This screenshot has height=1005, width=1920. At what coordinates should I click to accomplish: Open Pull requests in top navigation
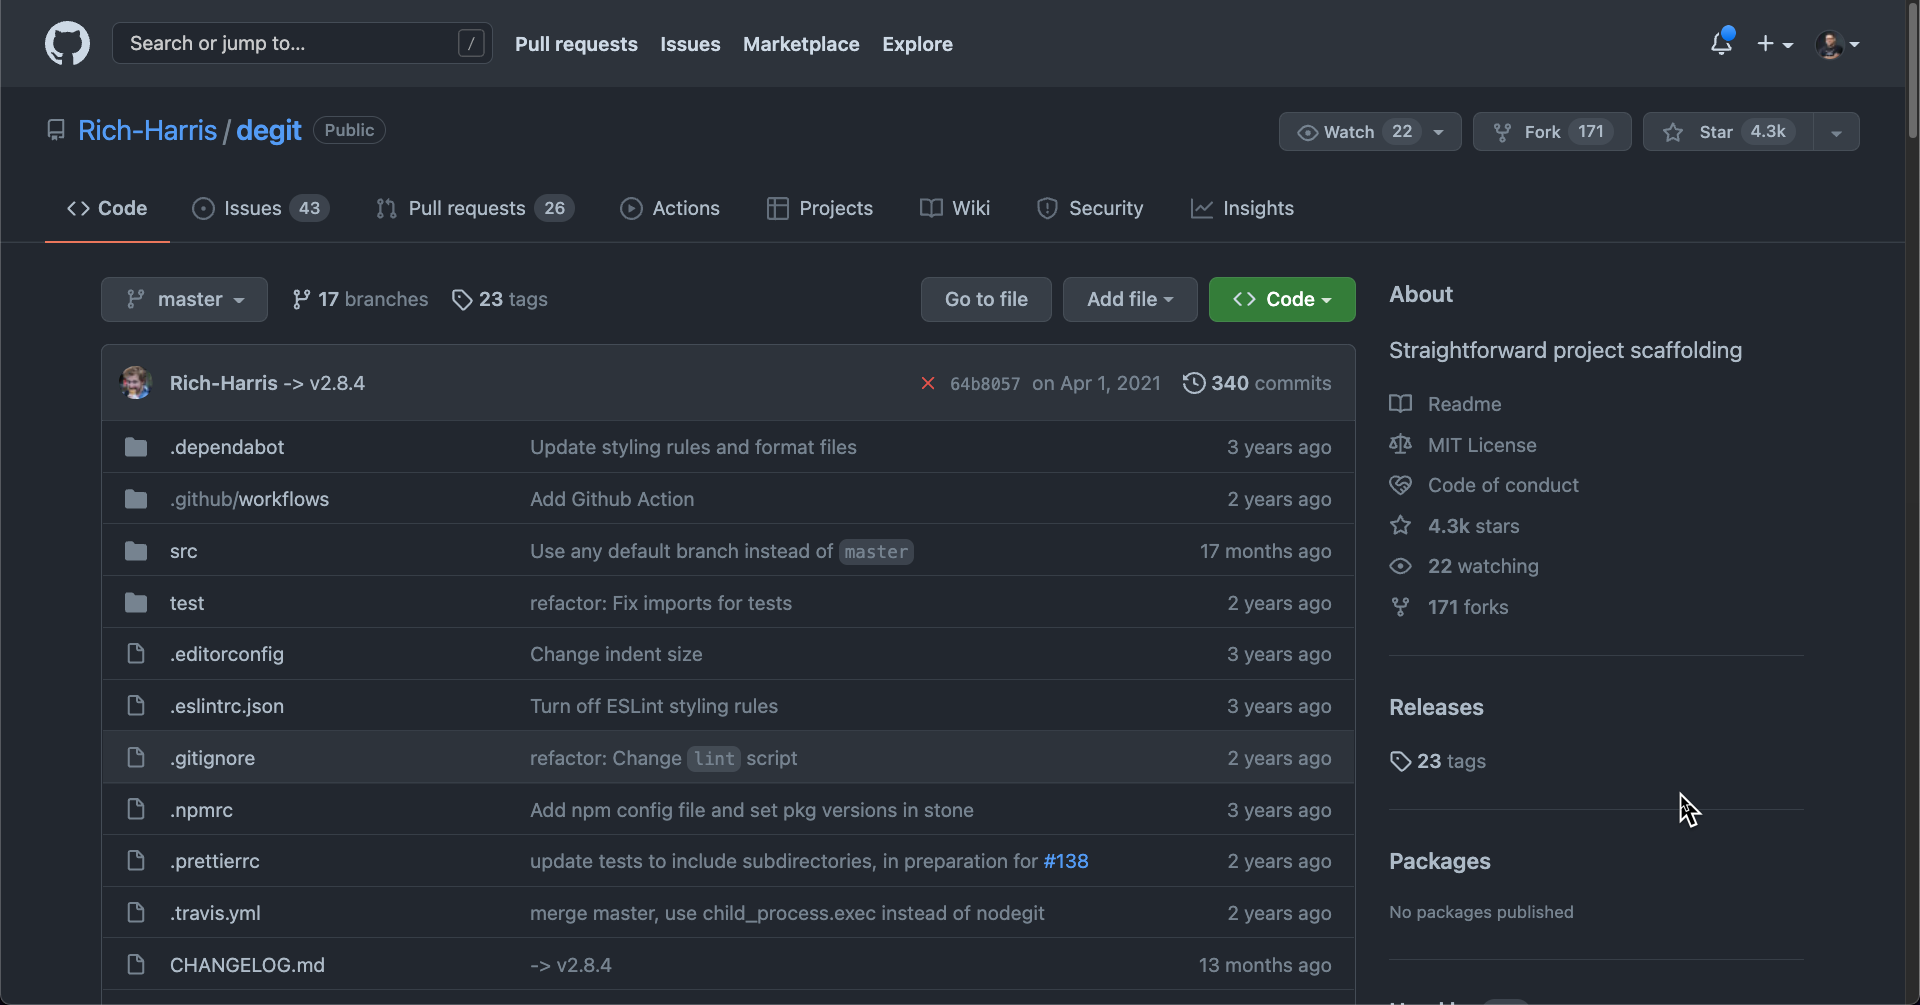click(576, 44)
